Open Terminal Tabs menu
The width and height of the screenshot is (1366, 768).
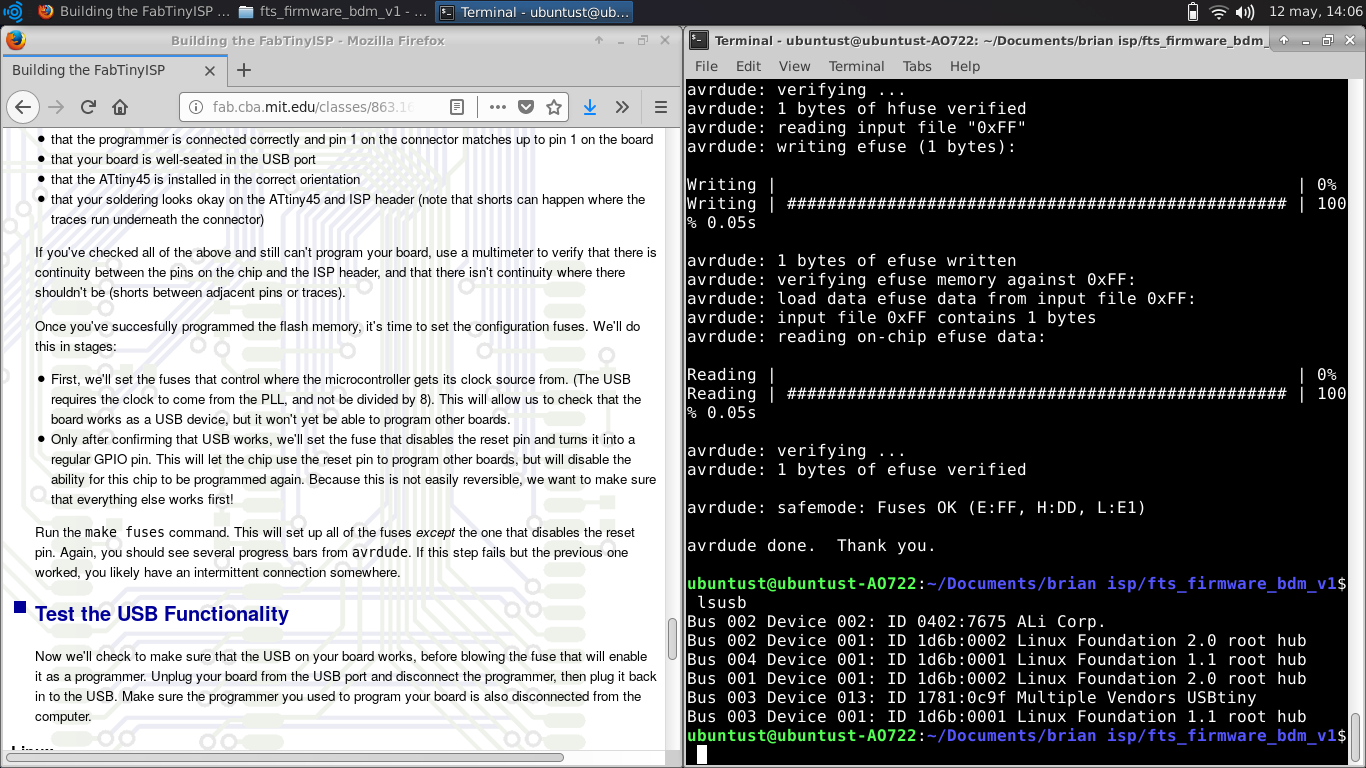tap(917, 66)
